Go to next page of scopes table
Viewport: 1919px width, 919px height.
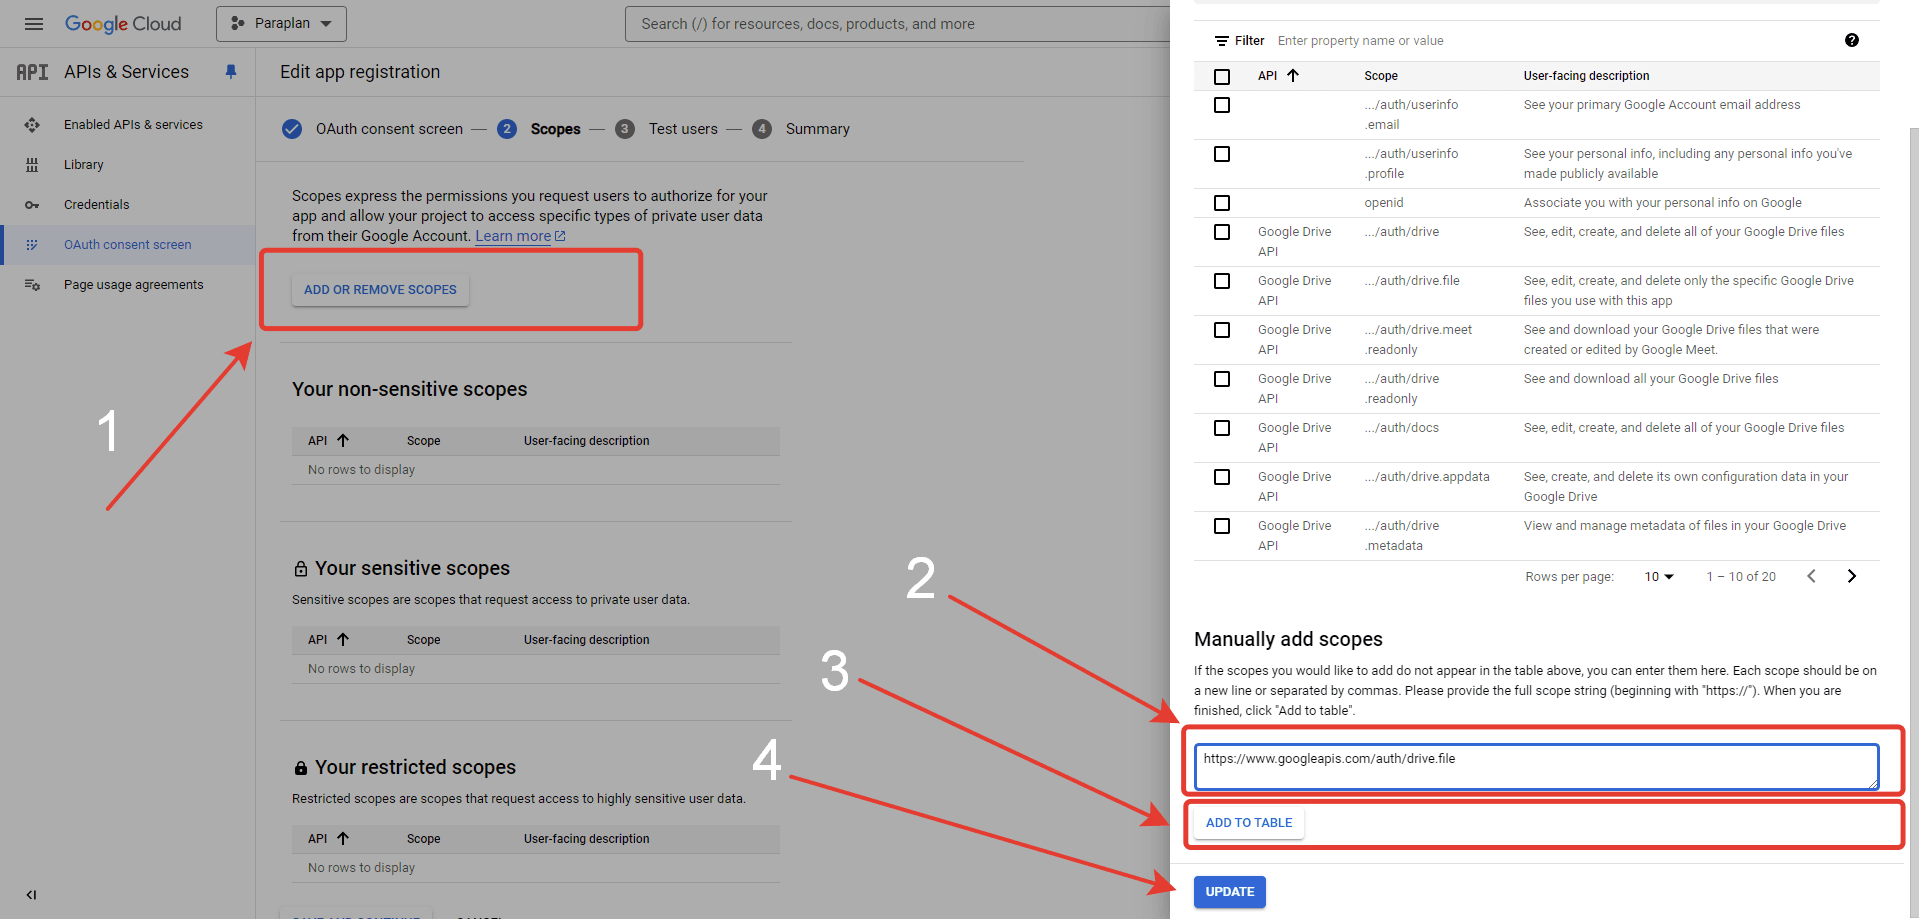click(1851, 576)
